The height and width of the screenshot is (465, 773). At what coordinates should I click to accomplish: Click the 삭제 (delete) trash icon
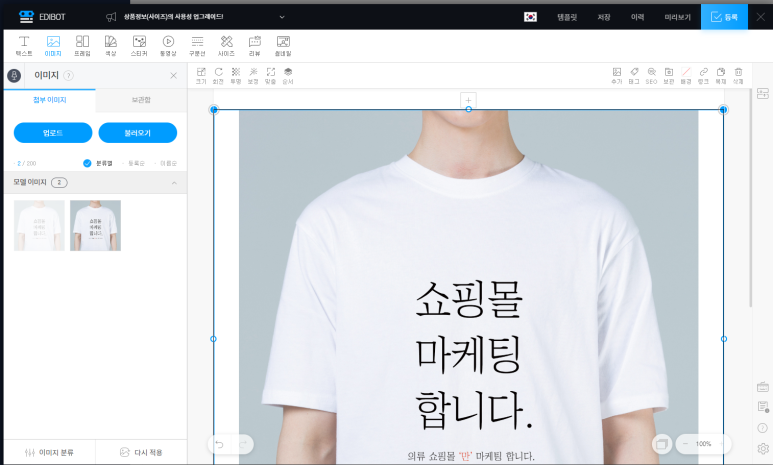point(738,76)
